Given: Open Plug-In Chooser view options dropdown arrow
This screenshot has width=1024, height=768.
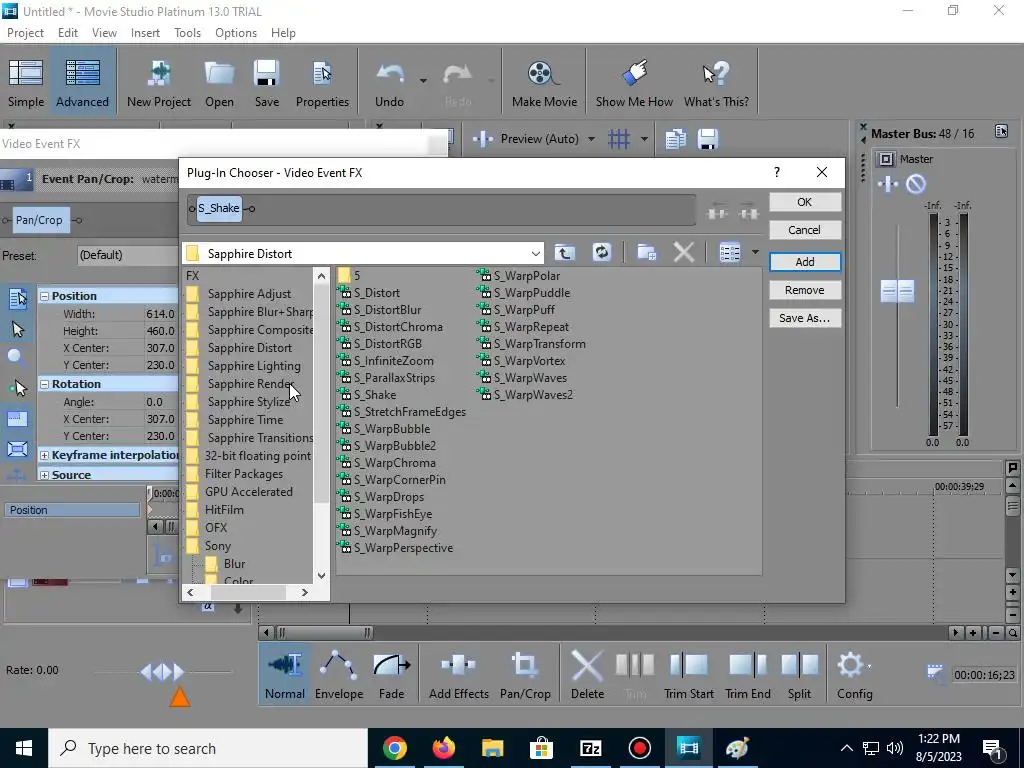Looking at the screenshot, I should (755, 253).
